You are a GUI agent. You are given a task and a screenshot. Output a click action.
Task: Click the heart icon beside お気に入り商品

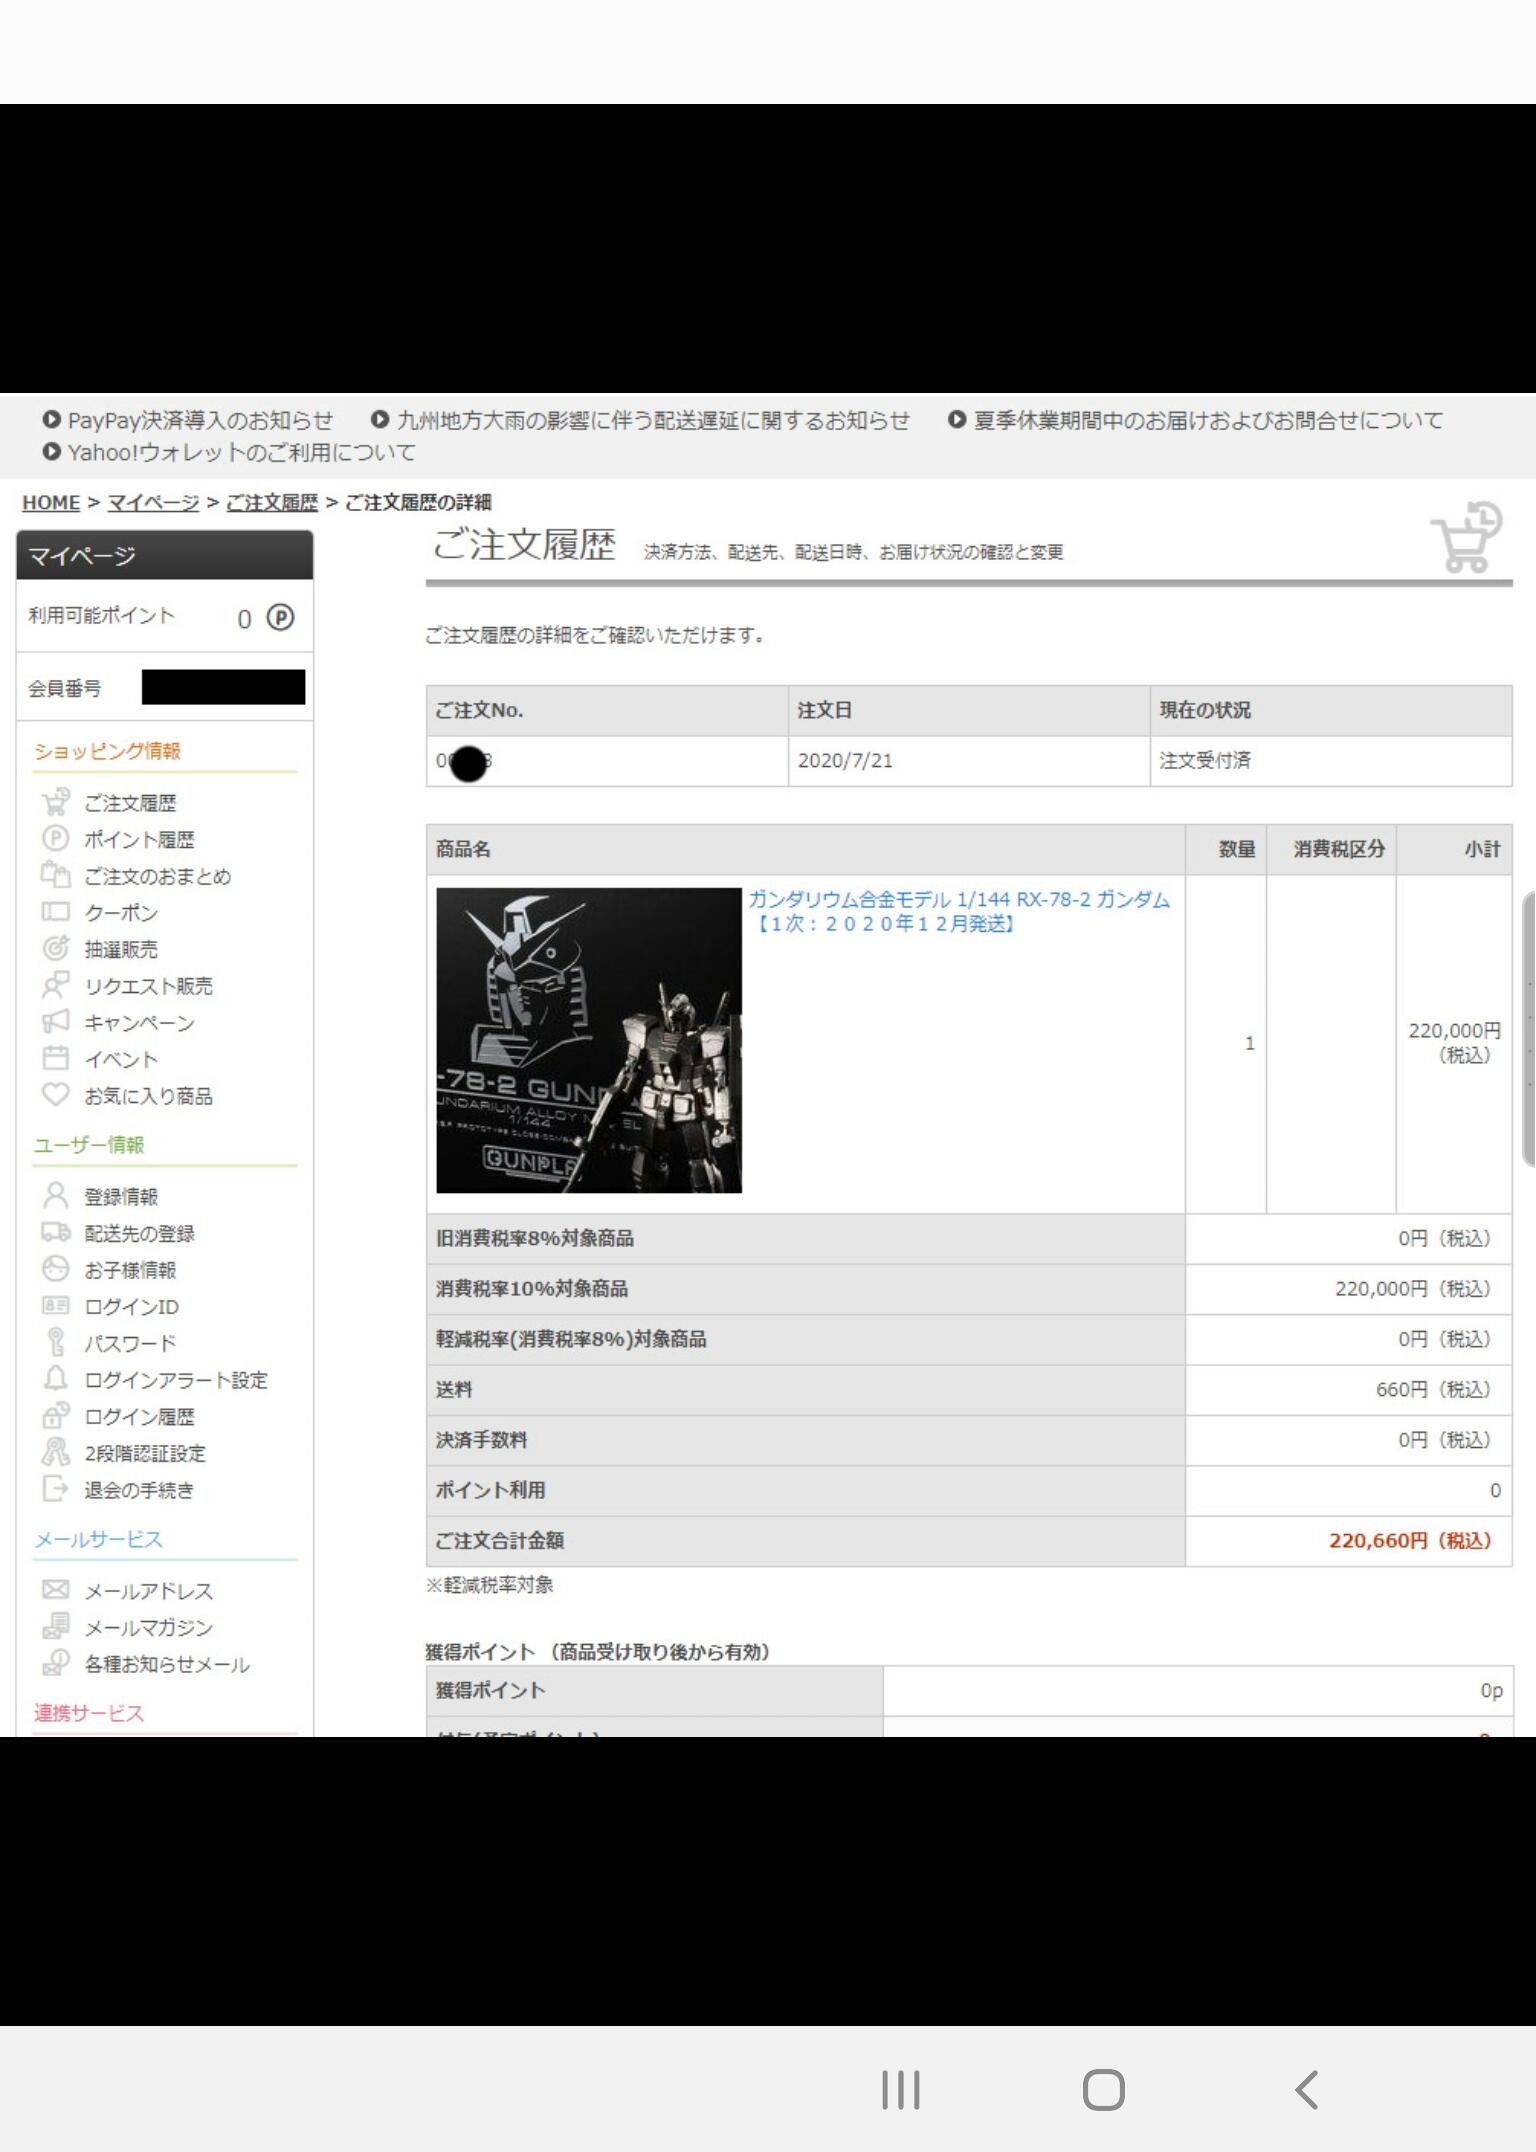coord(56,1095)
